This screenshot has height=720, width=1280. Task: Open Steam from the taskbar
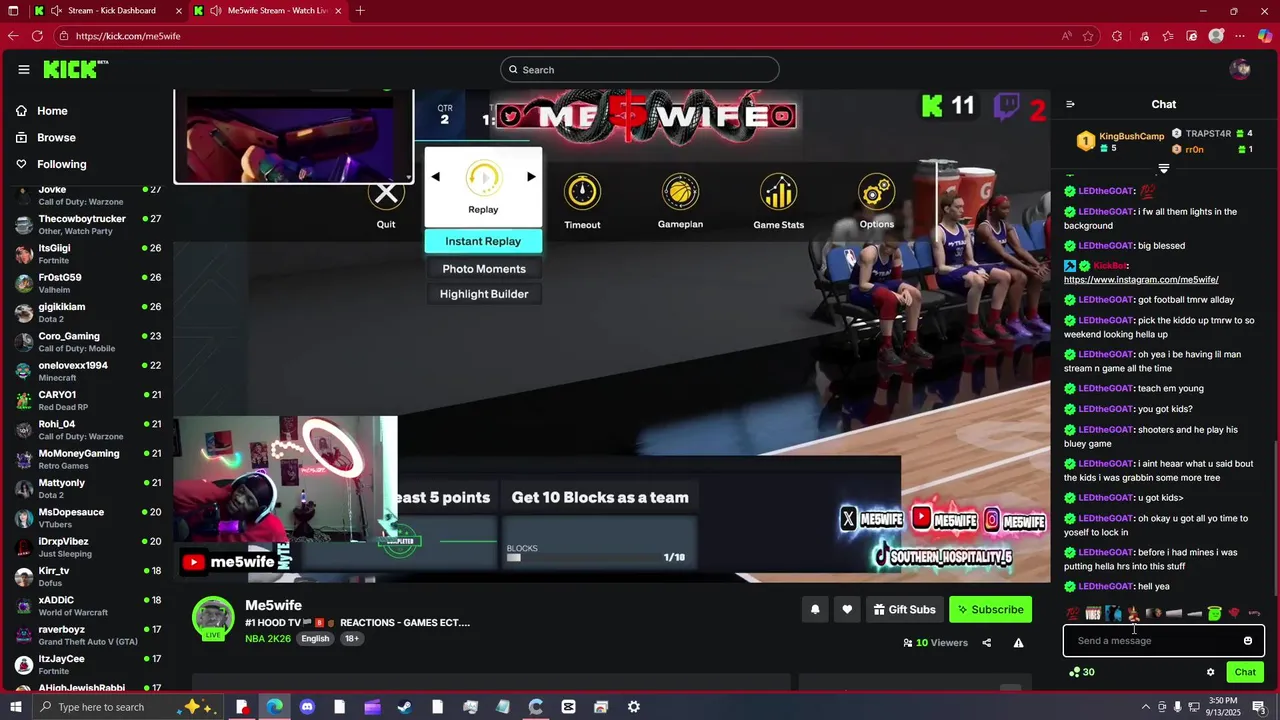click(x=405, y=707)
